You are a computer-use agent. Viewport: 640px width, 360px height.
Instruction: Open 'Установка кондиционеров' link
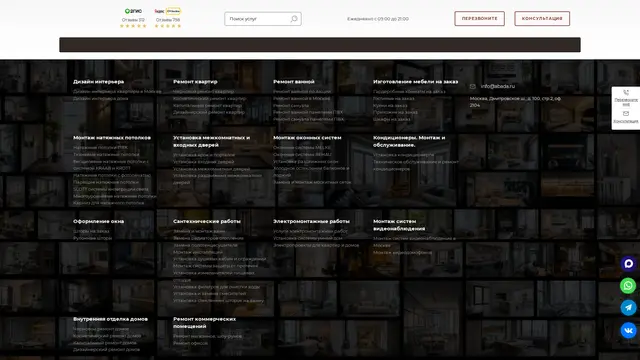pos(404,155)
